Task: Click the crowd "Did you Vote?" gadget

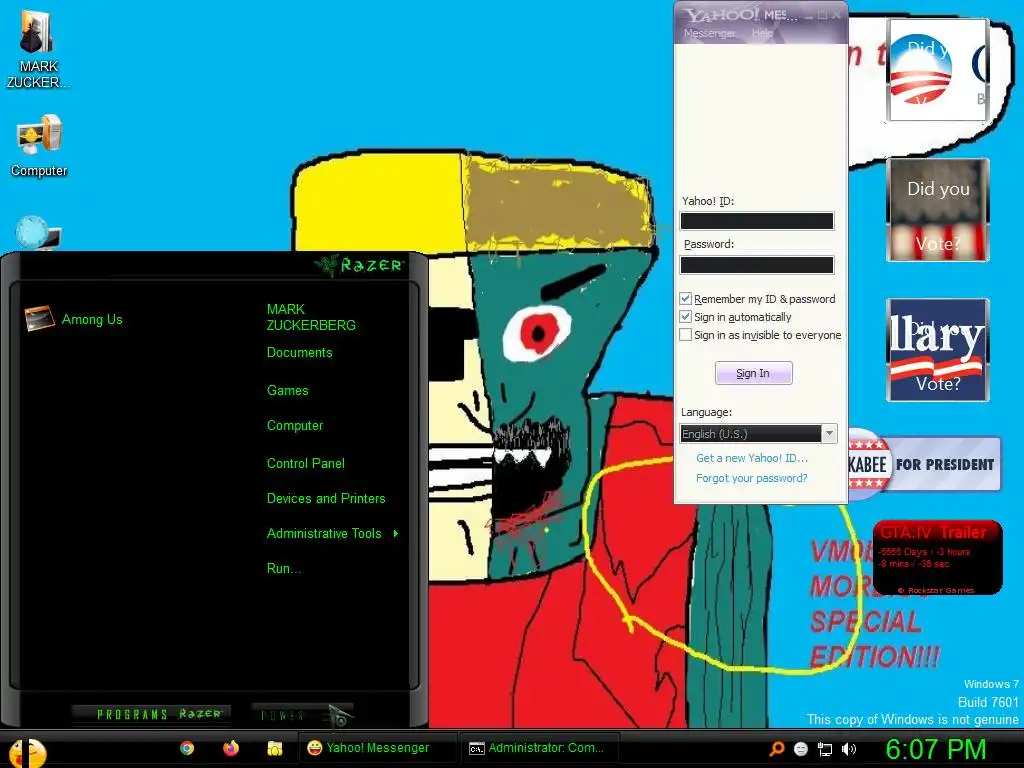Action: [x=937, y=210]
